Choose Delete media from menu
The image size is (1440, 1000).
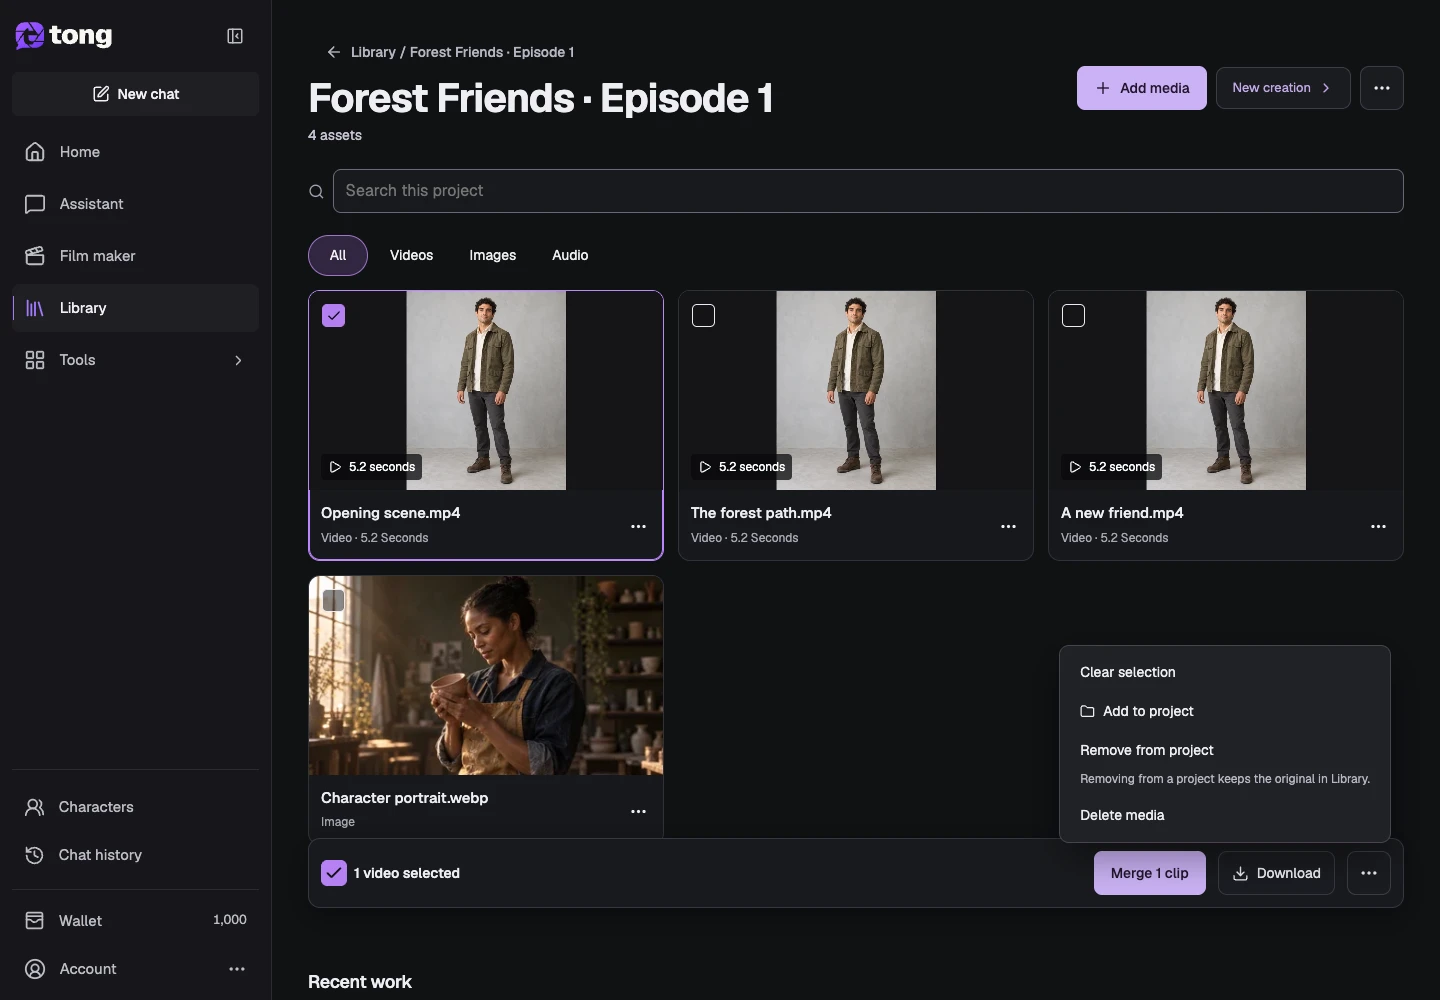point(1225,815)
